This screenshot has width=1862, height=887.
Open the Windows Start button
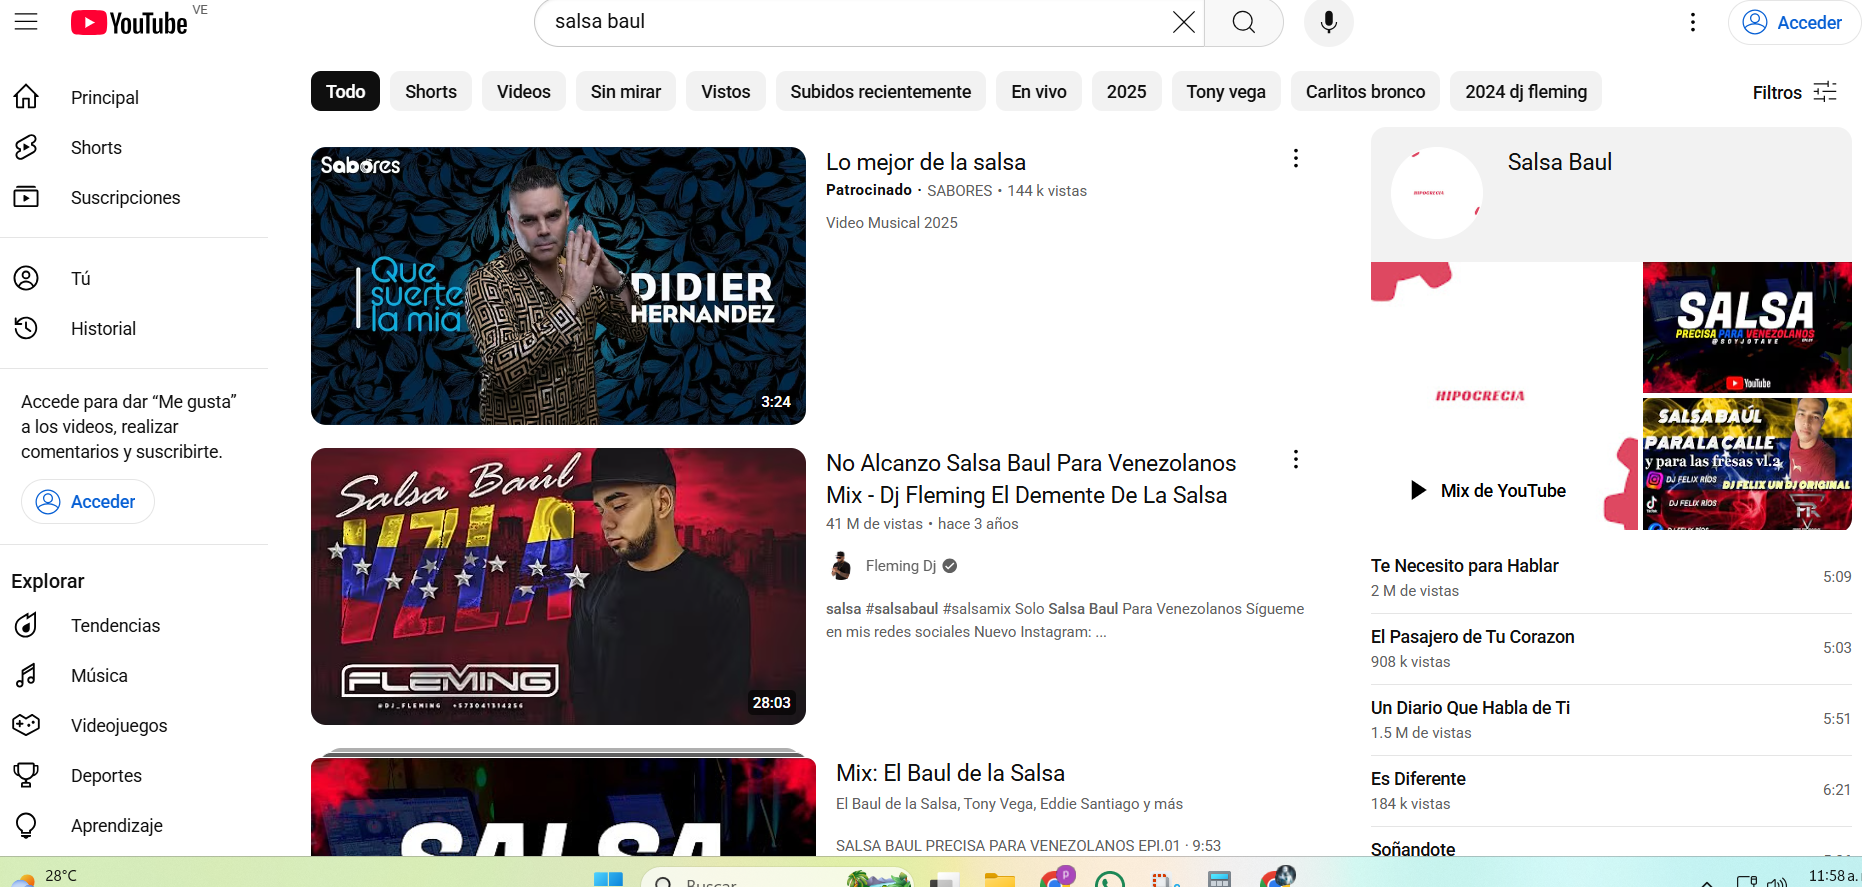coord(608,879)
